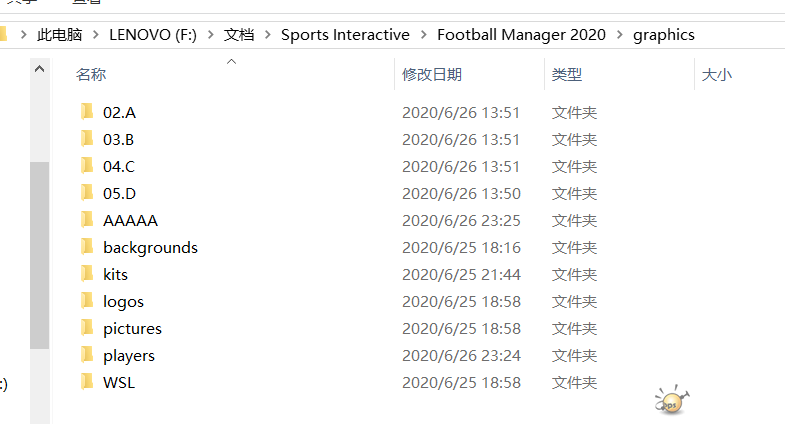Click the name kits
785x424 pixels.
pyautogui.click(x=115, y=275)
